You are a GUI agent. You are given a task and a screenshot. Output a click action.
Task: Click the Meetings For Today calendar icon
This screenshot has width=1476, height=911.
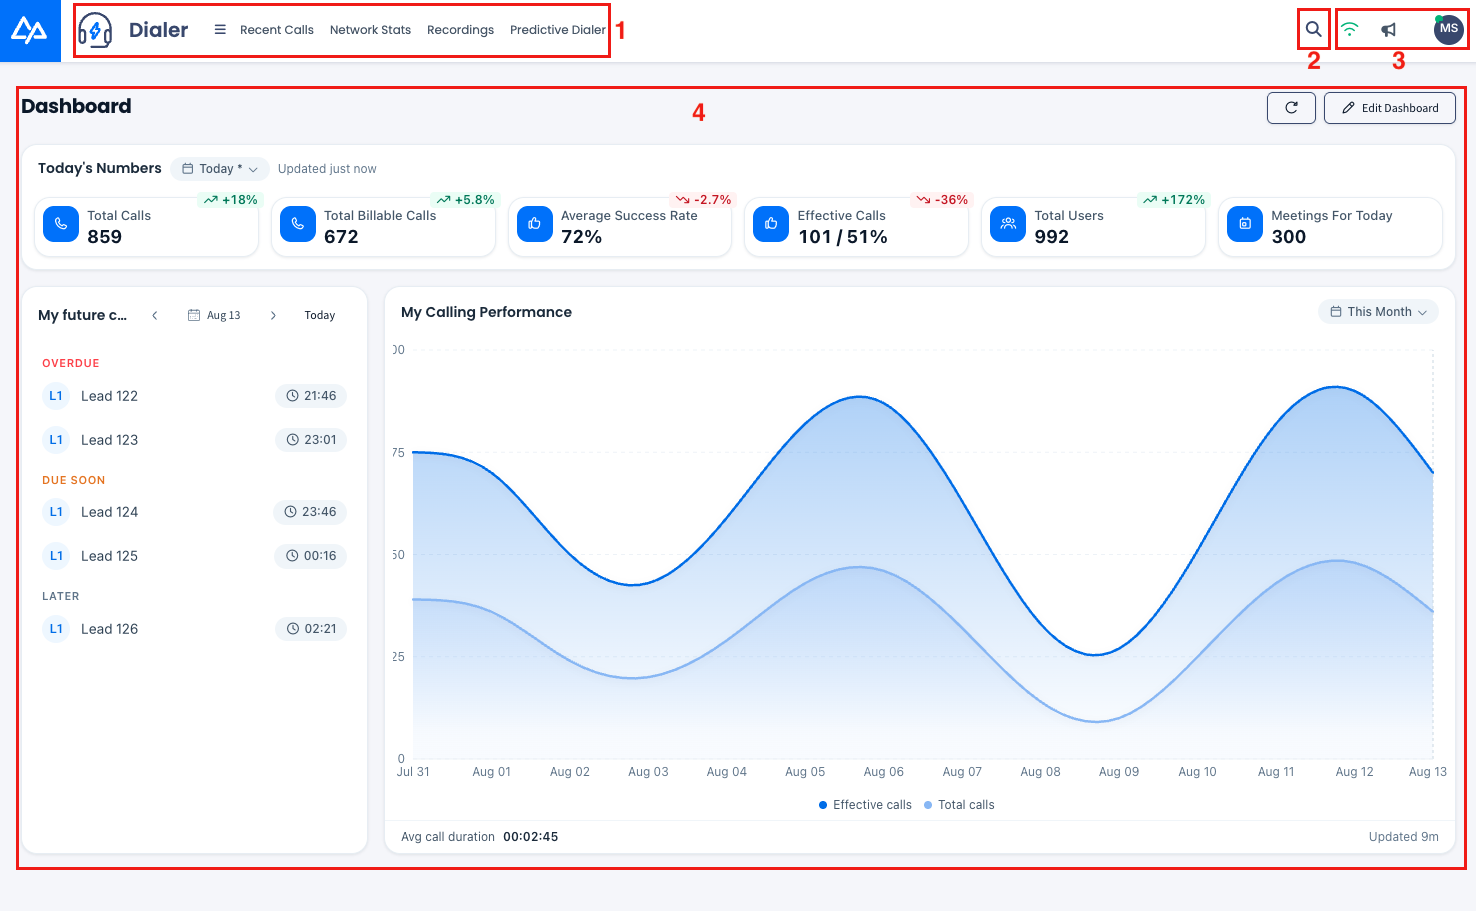(1245, 224)
